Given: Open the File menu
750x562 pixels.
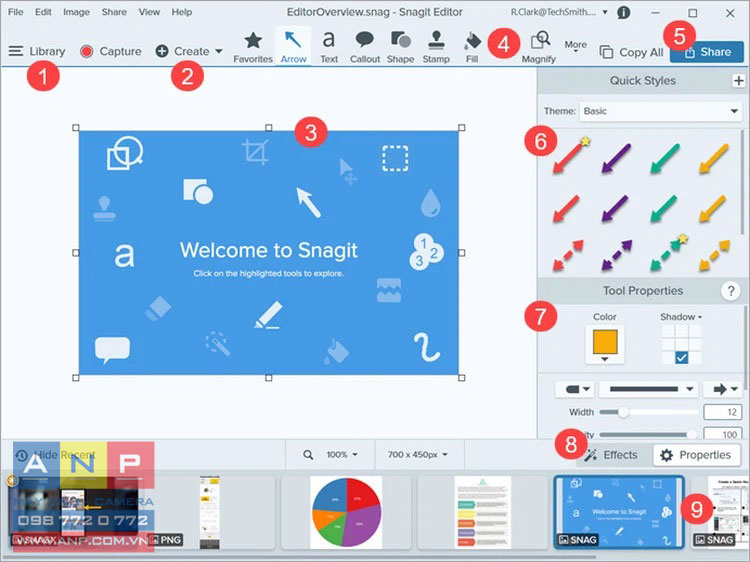Looking at the screenshot, I should click(x=16, y=12).
